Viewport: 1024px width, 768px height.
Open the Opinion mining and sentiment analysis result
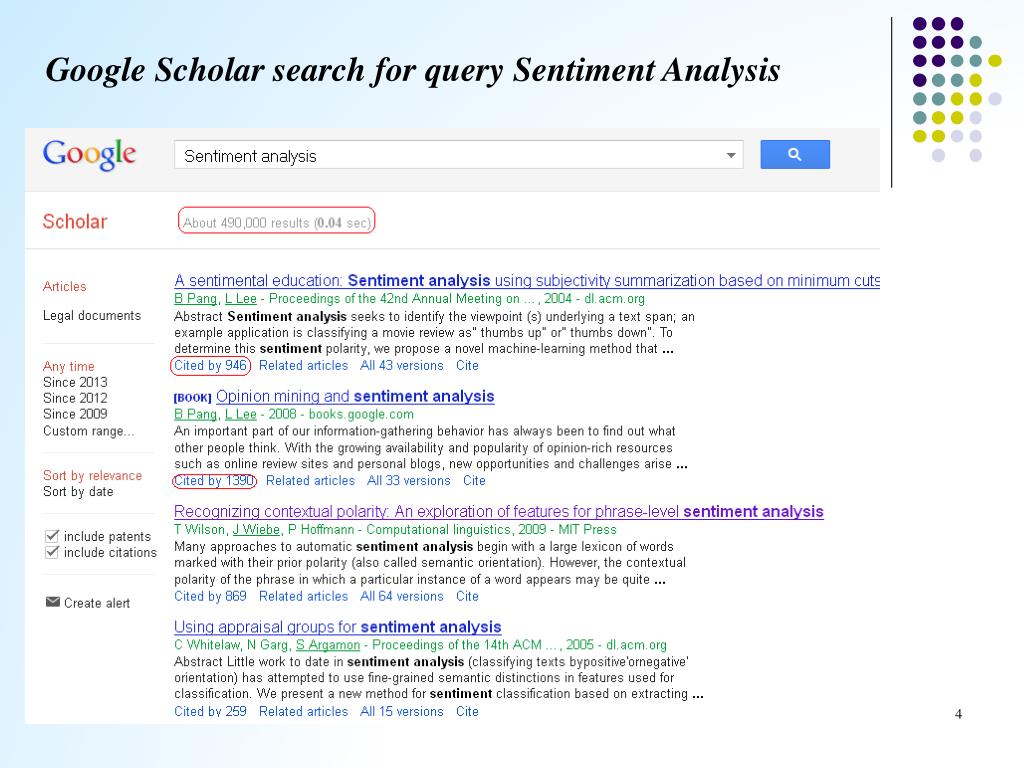(x=355, y=396)
